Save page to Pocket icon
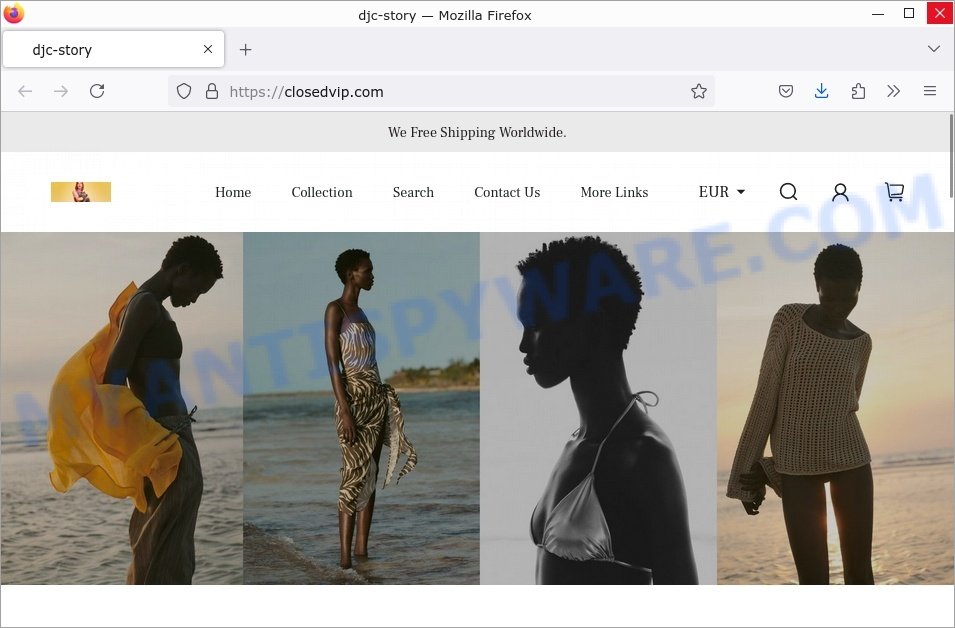This screenshot has width=955, height=628. (x=786, y=91)
